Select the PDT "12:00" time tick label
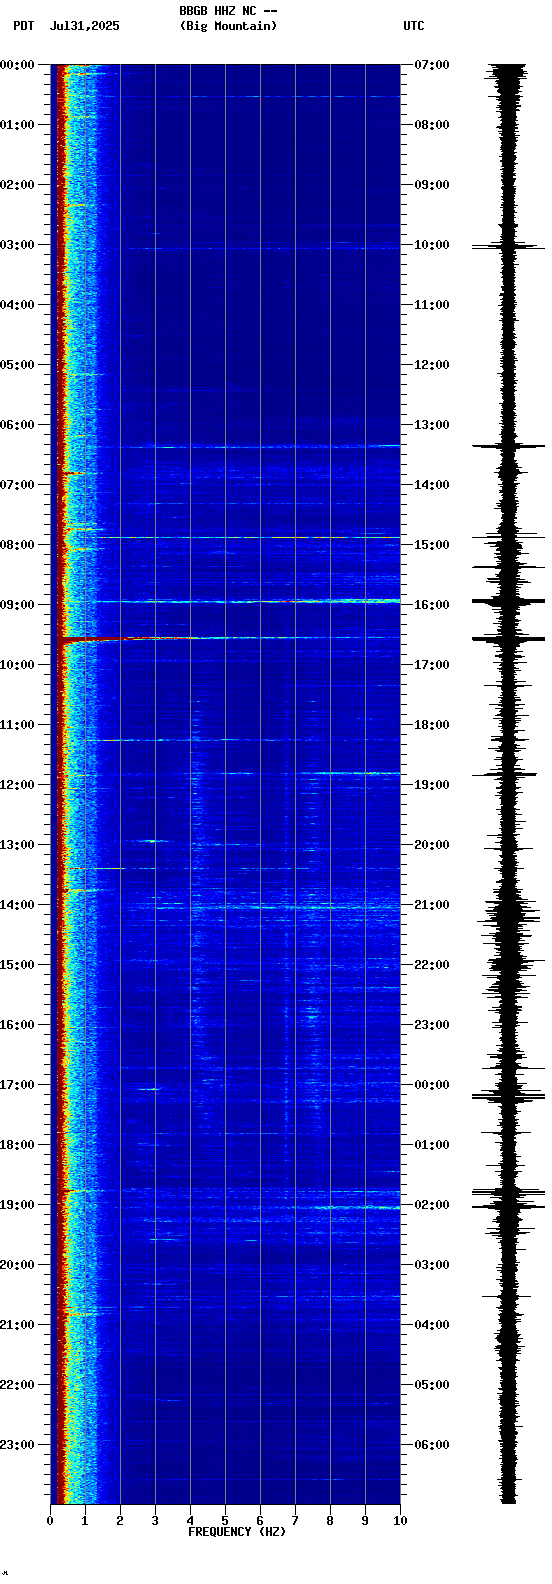This screenshot has height=1584, width=552. tap(17, 785)
